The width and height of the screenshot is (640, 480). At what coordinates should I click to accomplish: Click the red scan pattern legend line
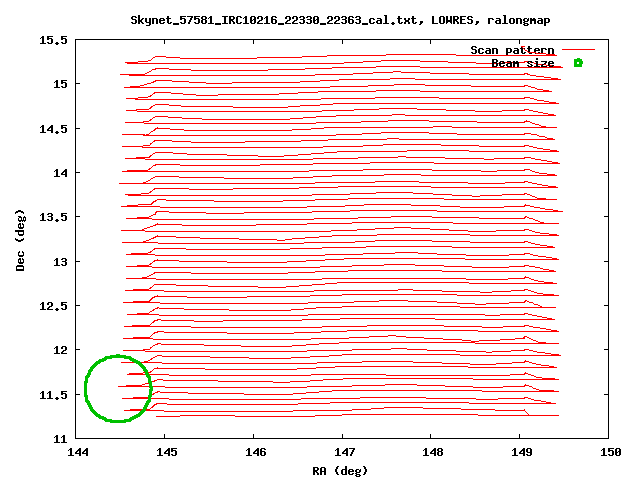click(578, 49)
